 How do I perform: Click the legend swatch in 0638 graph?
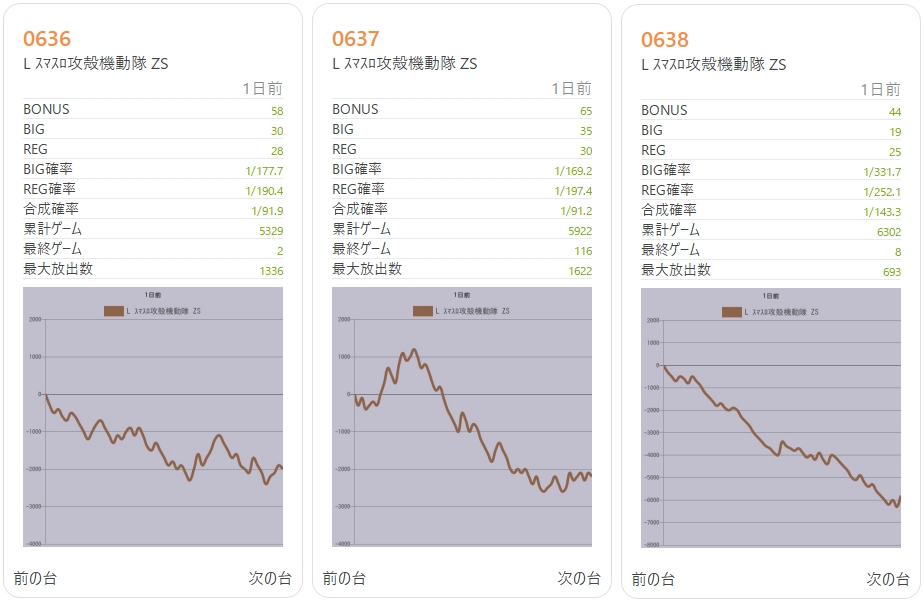[731, 312]
